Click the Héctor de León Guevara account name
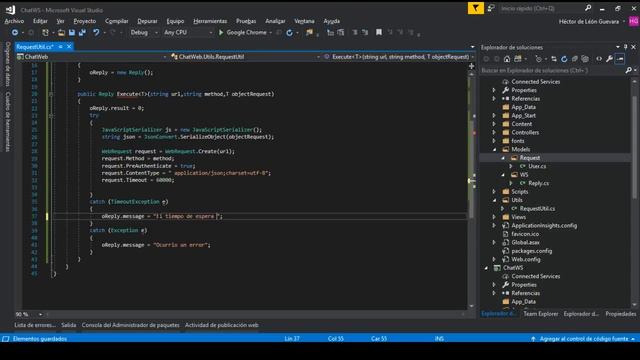This screenshot has height=360, width=640. (589, 22)
